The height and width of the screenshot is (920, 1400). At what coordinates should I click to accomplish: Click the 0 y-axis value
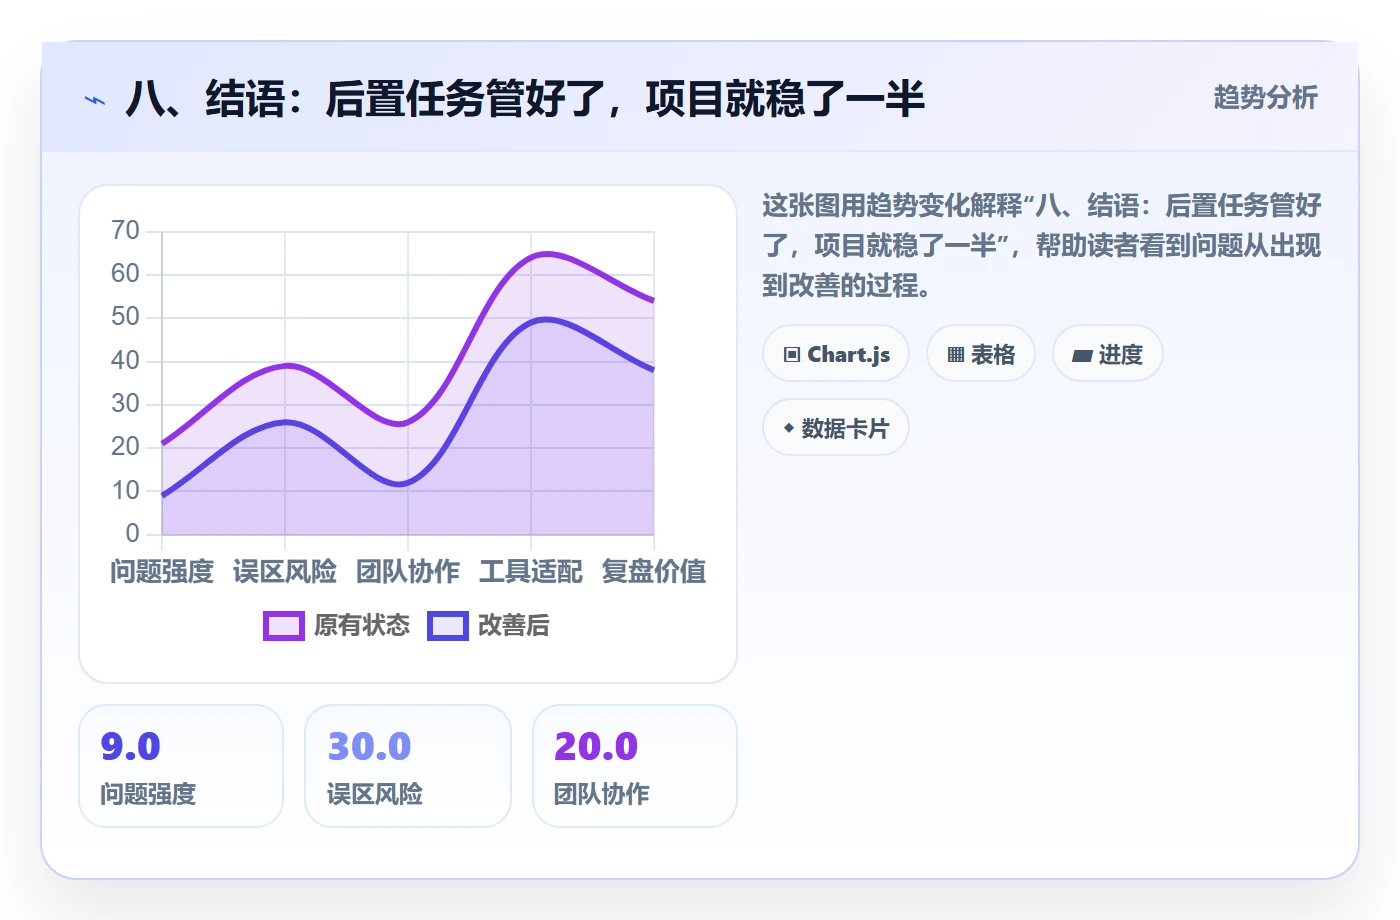point(132,534)
